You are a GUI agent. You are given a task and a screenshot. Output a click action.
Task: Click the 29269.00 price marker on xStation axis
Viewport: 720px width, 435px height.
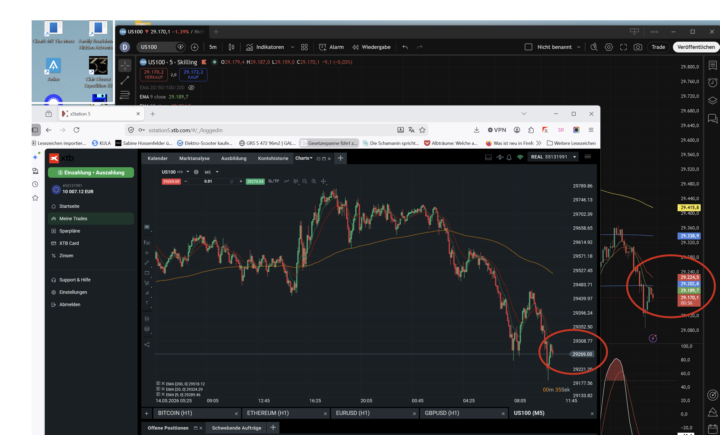582,354
